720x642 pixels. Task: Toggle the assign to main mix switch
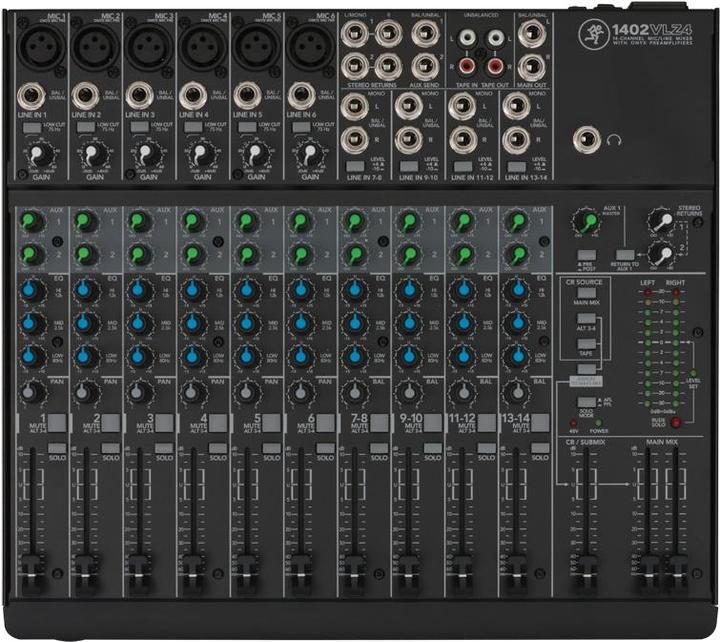586,369
